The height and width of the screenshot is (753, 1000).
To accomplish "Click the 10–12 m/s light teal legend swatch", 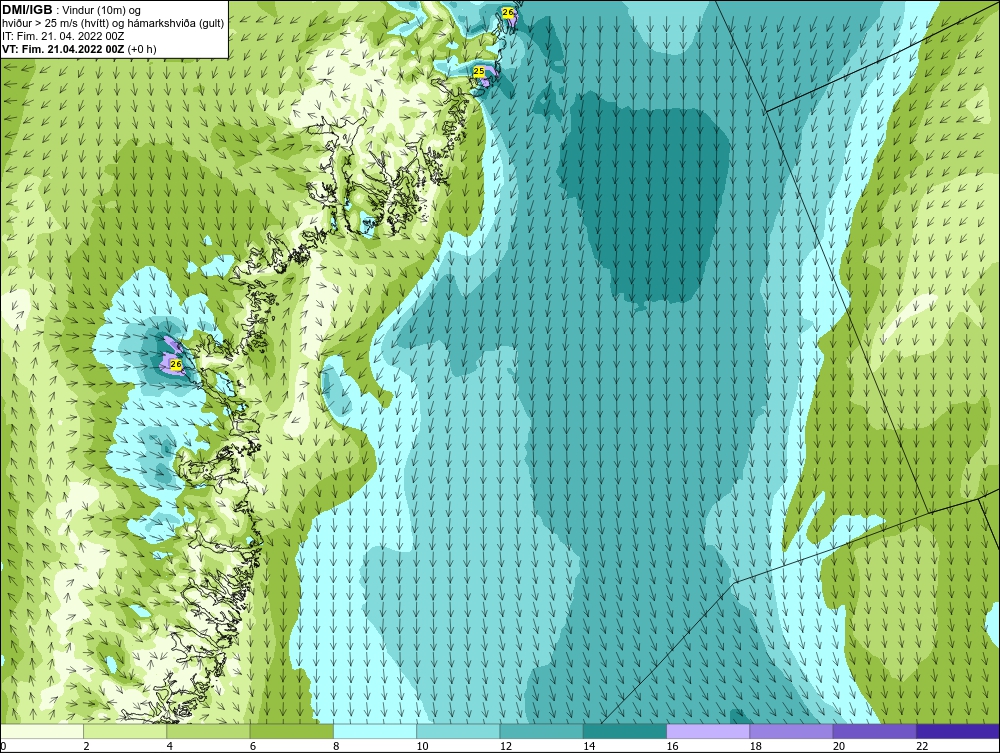I will click(x=458, y=731).
